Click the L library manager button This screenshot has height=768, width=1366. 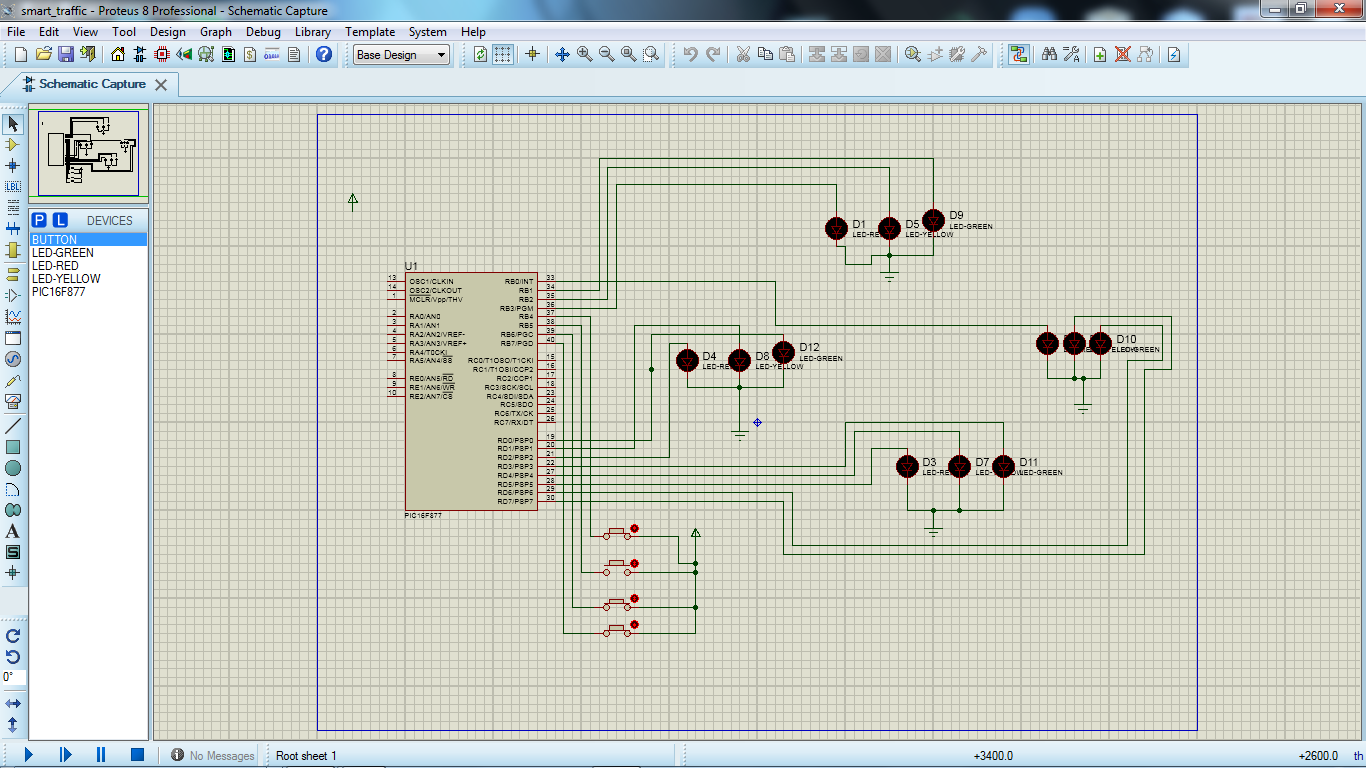[x=60, y=220]
